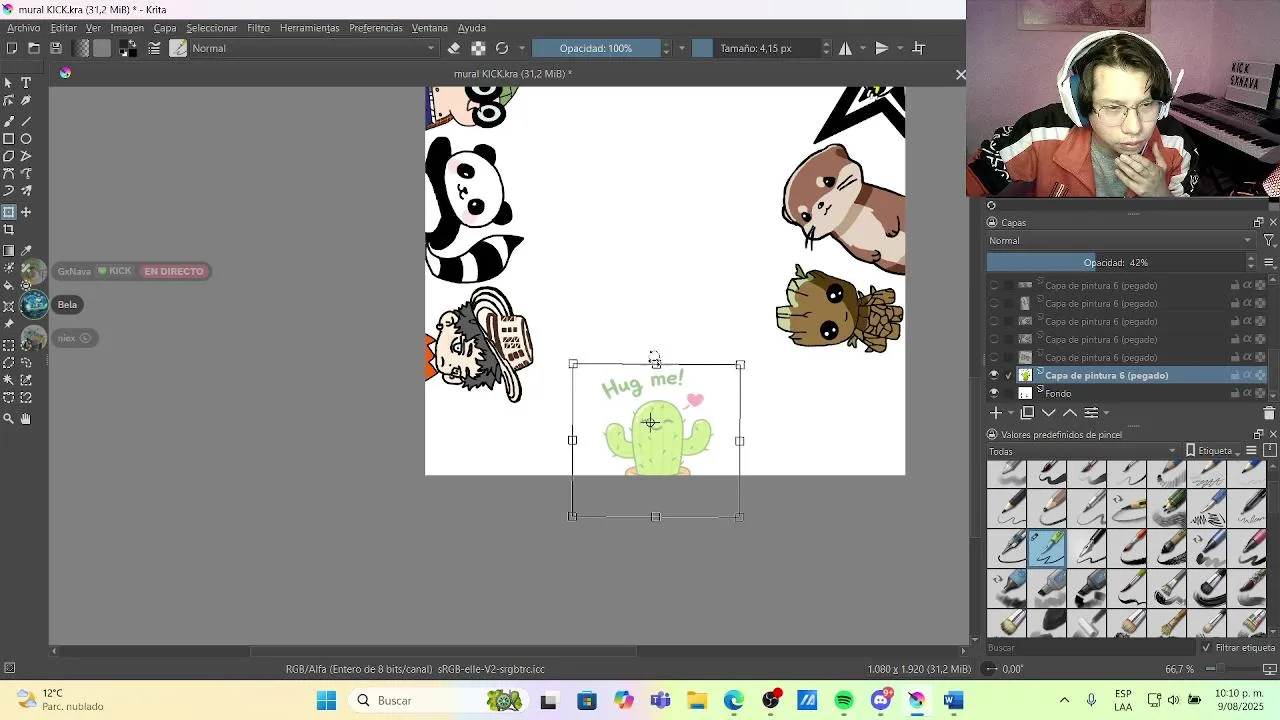Open the brush preset chooser icon
The width and height of the screenshot is (1280, 720).
pyautogui.click(x=178, y=48)
